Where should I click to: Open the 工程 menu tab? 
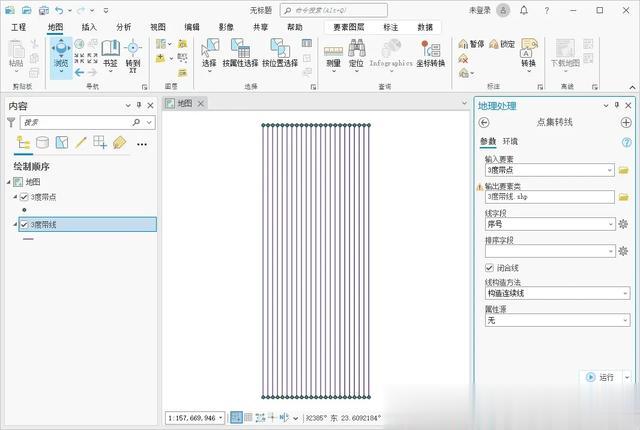coord(19,27)
